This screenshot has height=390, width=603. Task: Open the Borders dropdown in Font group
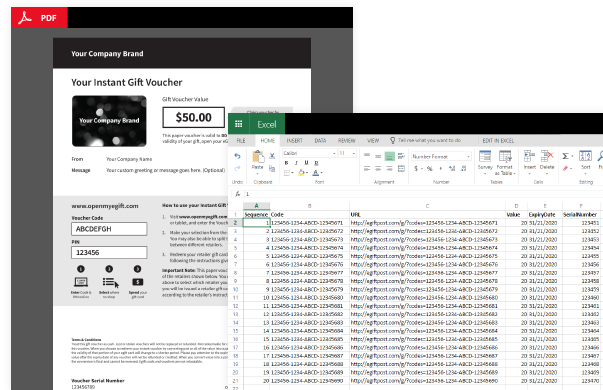tap(288, 173)
